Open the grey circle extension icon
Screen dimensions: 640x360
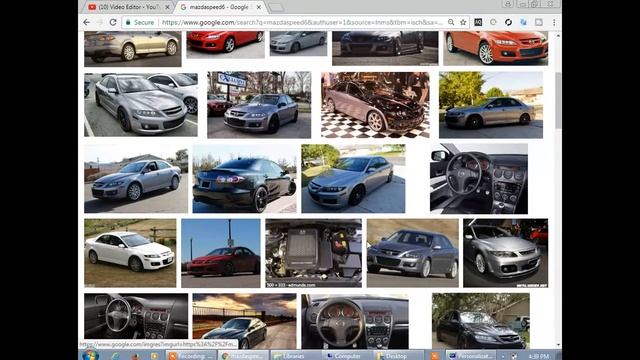click(x=493, y=22)
